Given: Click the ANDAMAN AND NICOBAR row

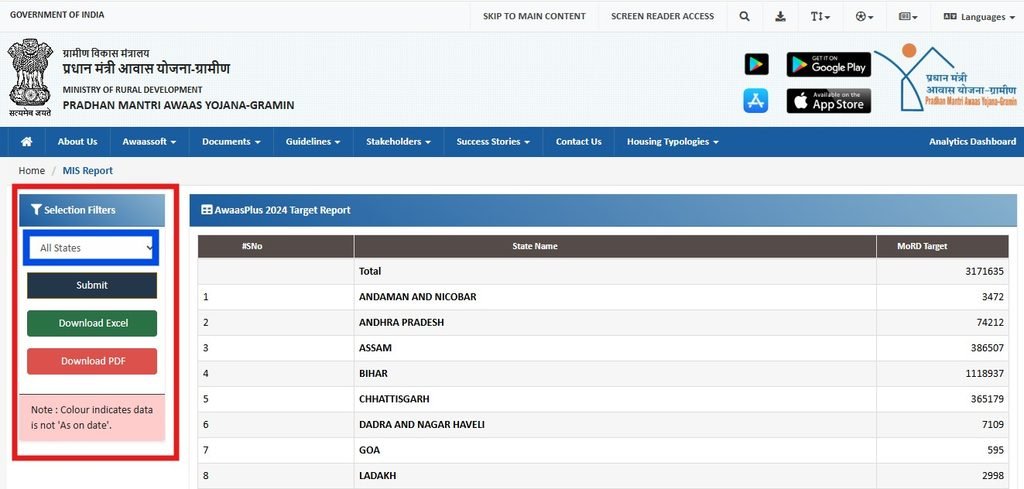Looking at the screenshot, I should click(603, 297).
